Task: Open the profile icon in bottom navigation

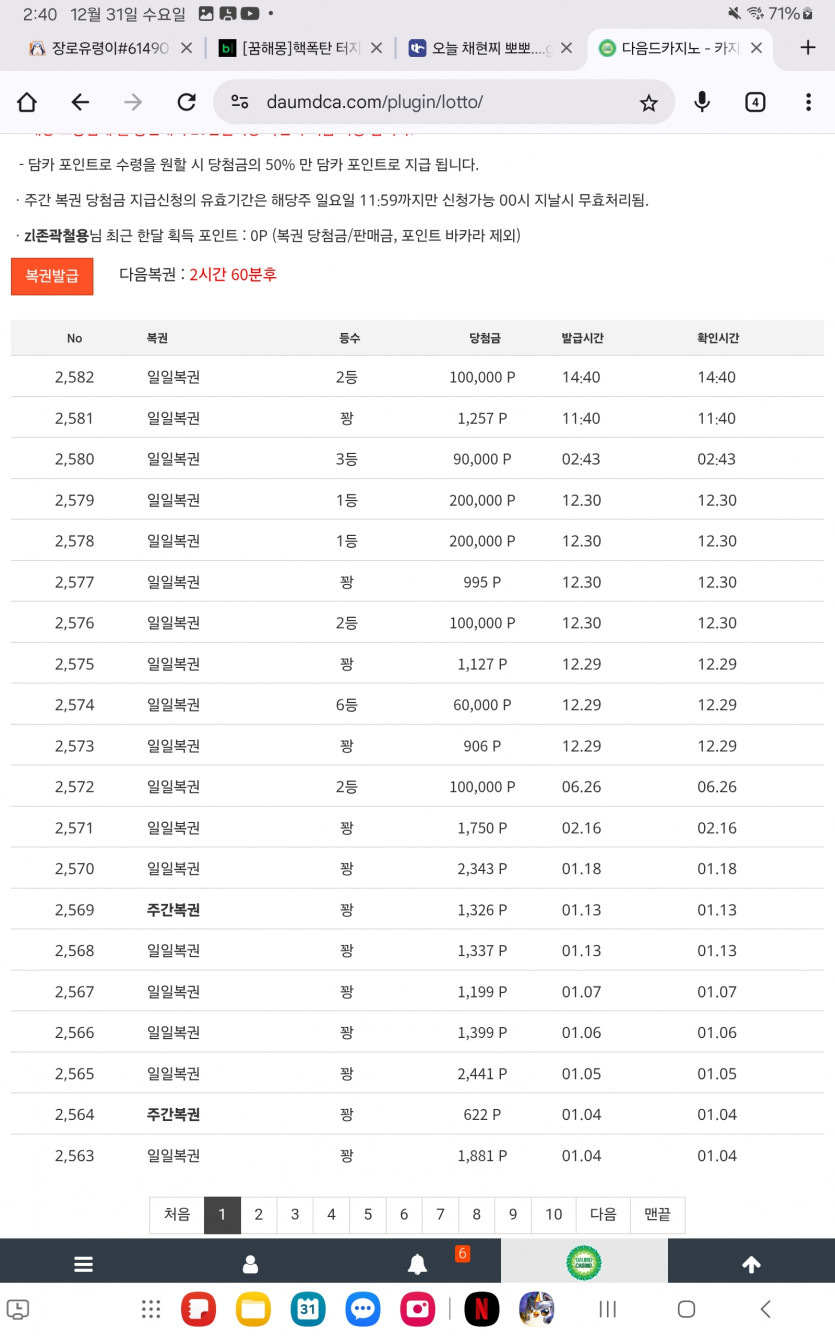Action: point(250,1262)
